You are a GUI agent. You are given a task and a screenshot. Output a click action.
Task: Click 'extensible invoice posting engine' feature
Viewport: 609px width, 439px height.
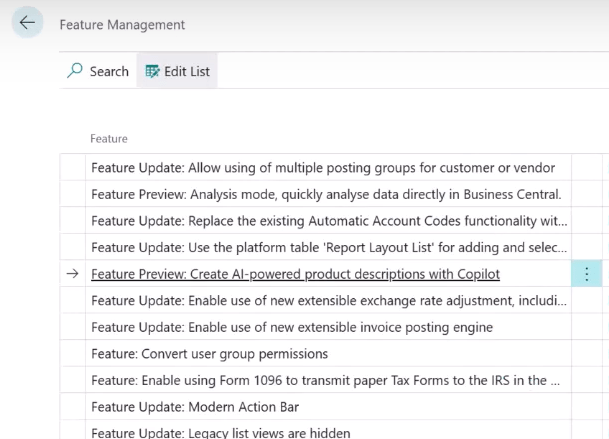point(291,327)
